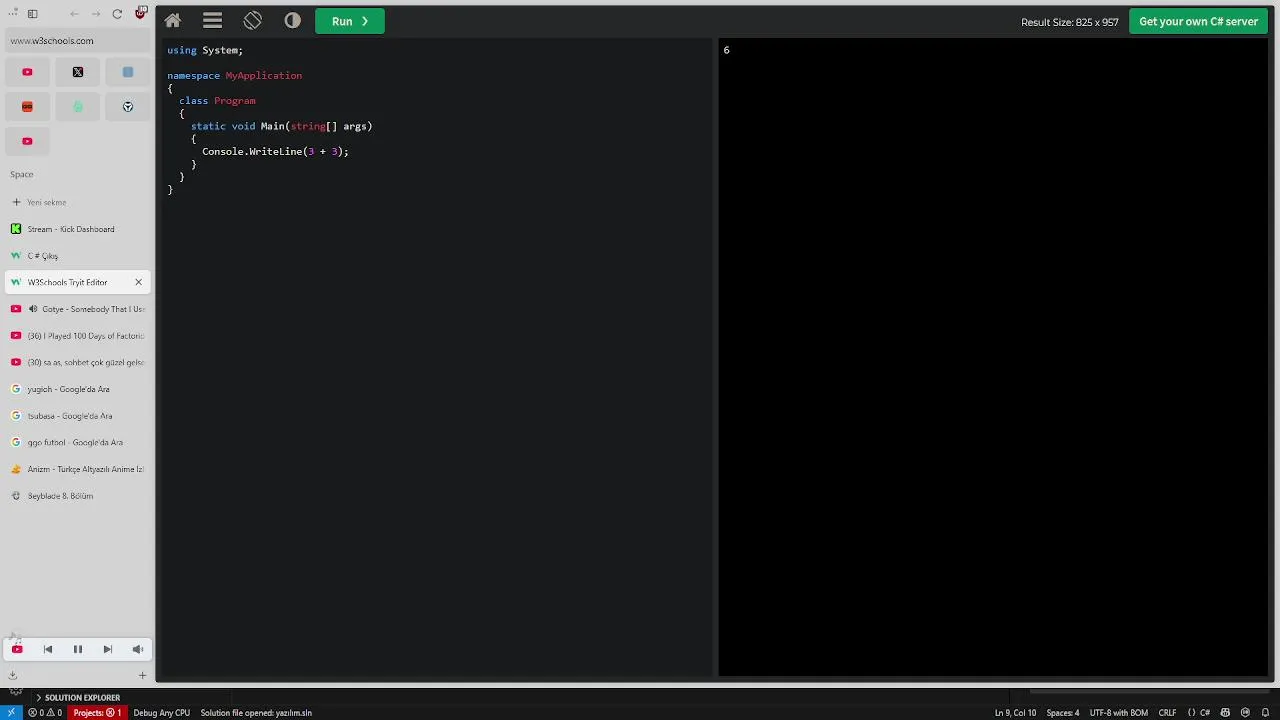Open browser downloads icon
Image resolution: width=1280 pixels, height=720 pixels.
(13, 676)
